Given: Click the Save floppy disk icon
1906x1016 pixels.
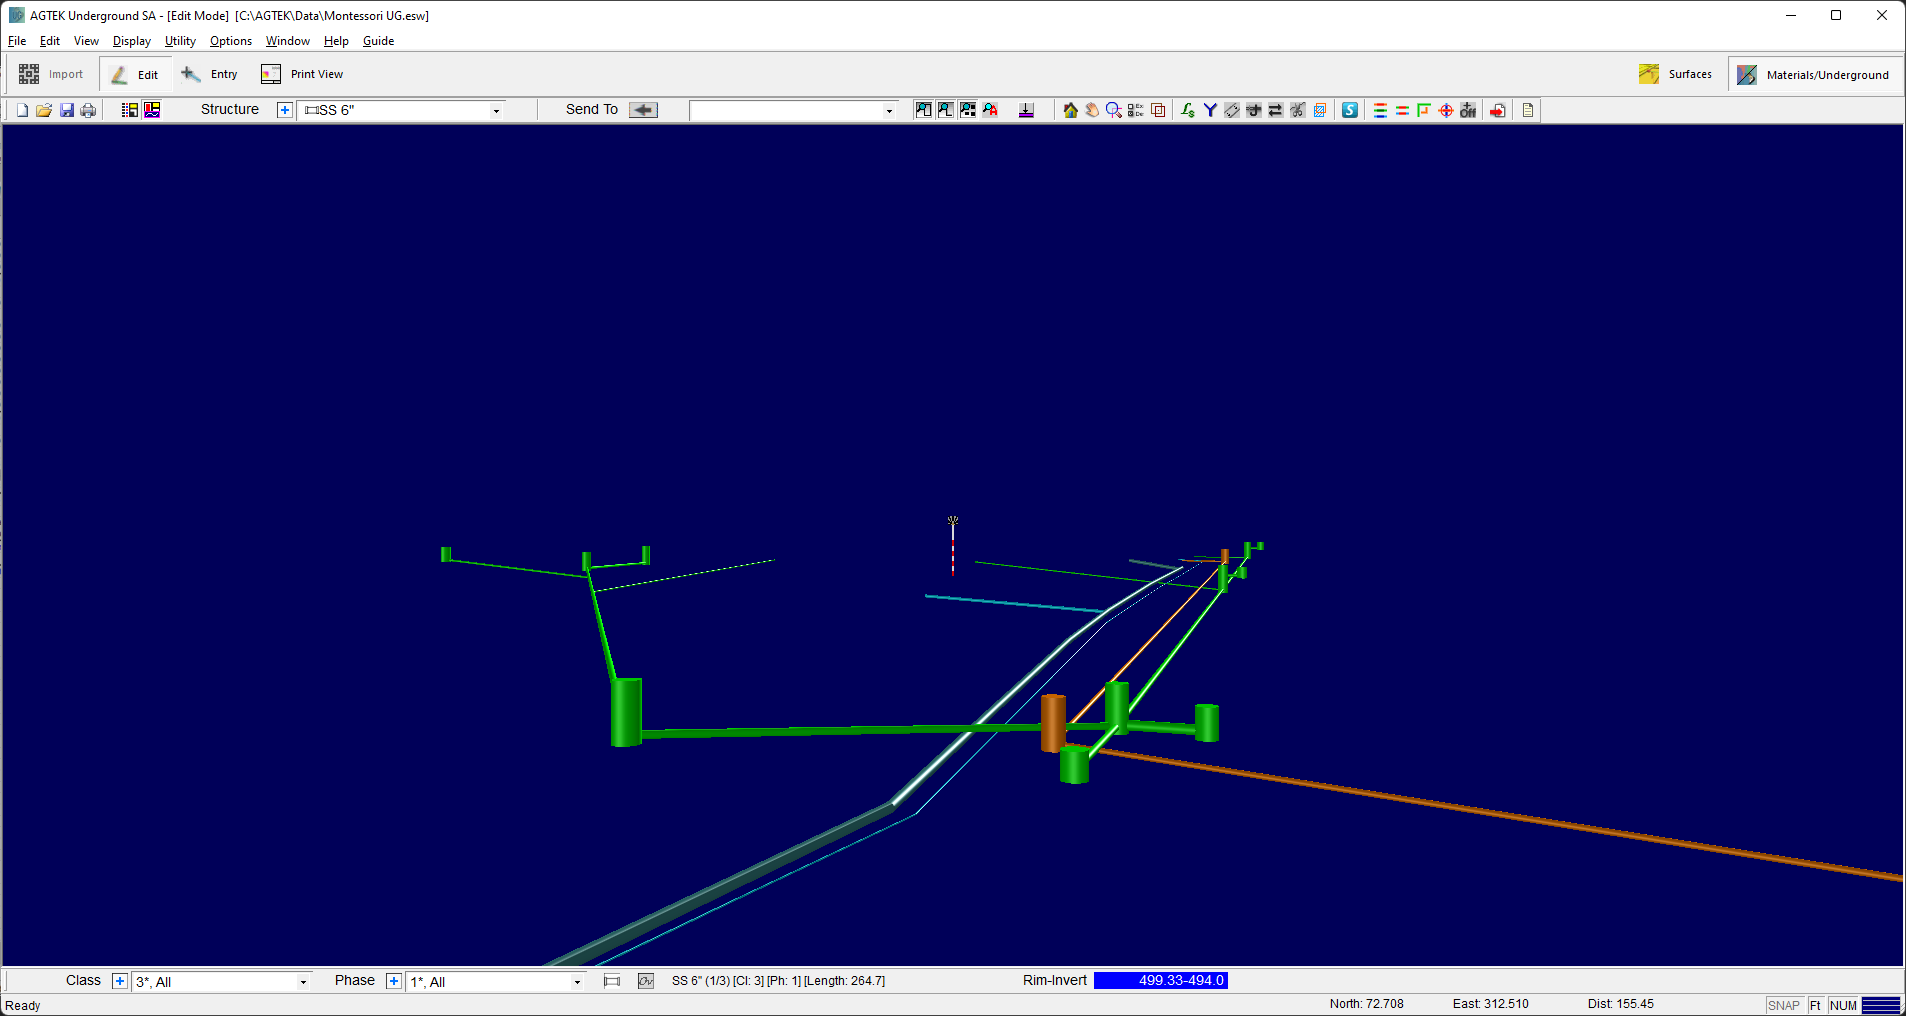Looking at the screenshot, I should [x=67, y=110].
